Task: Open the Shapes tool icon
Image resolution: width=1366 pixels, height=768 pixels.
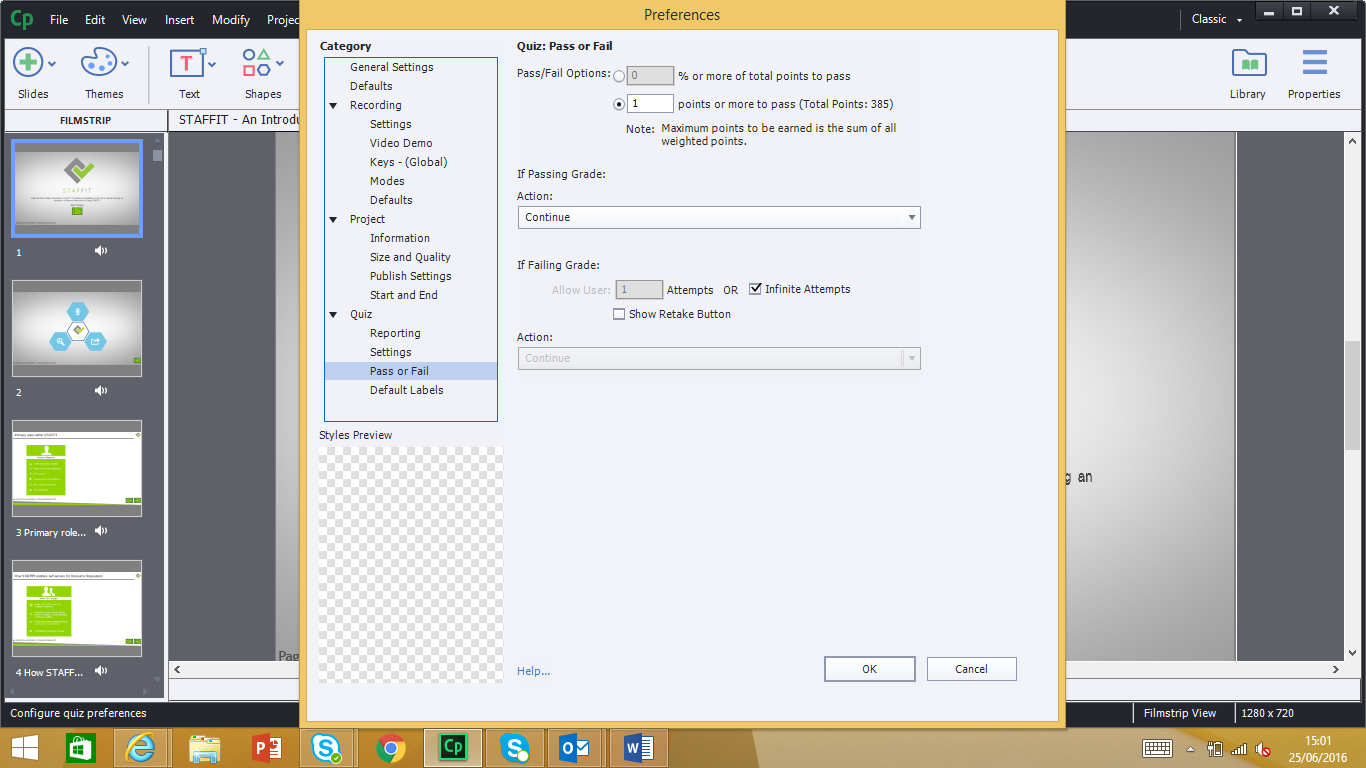Action: tap(257, 63)
